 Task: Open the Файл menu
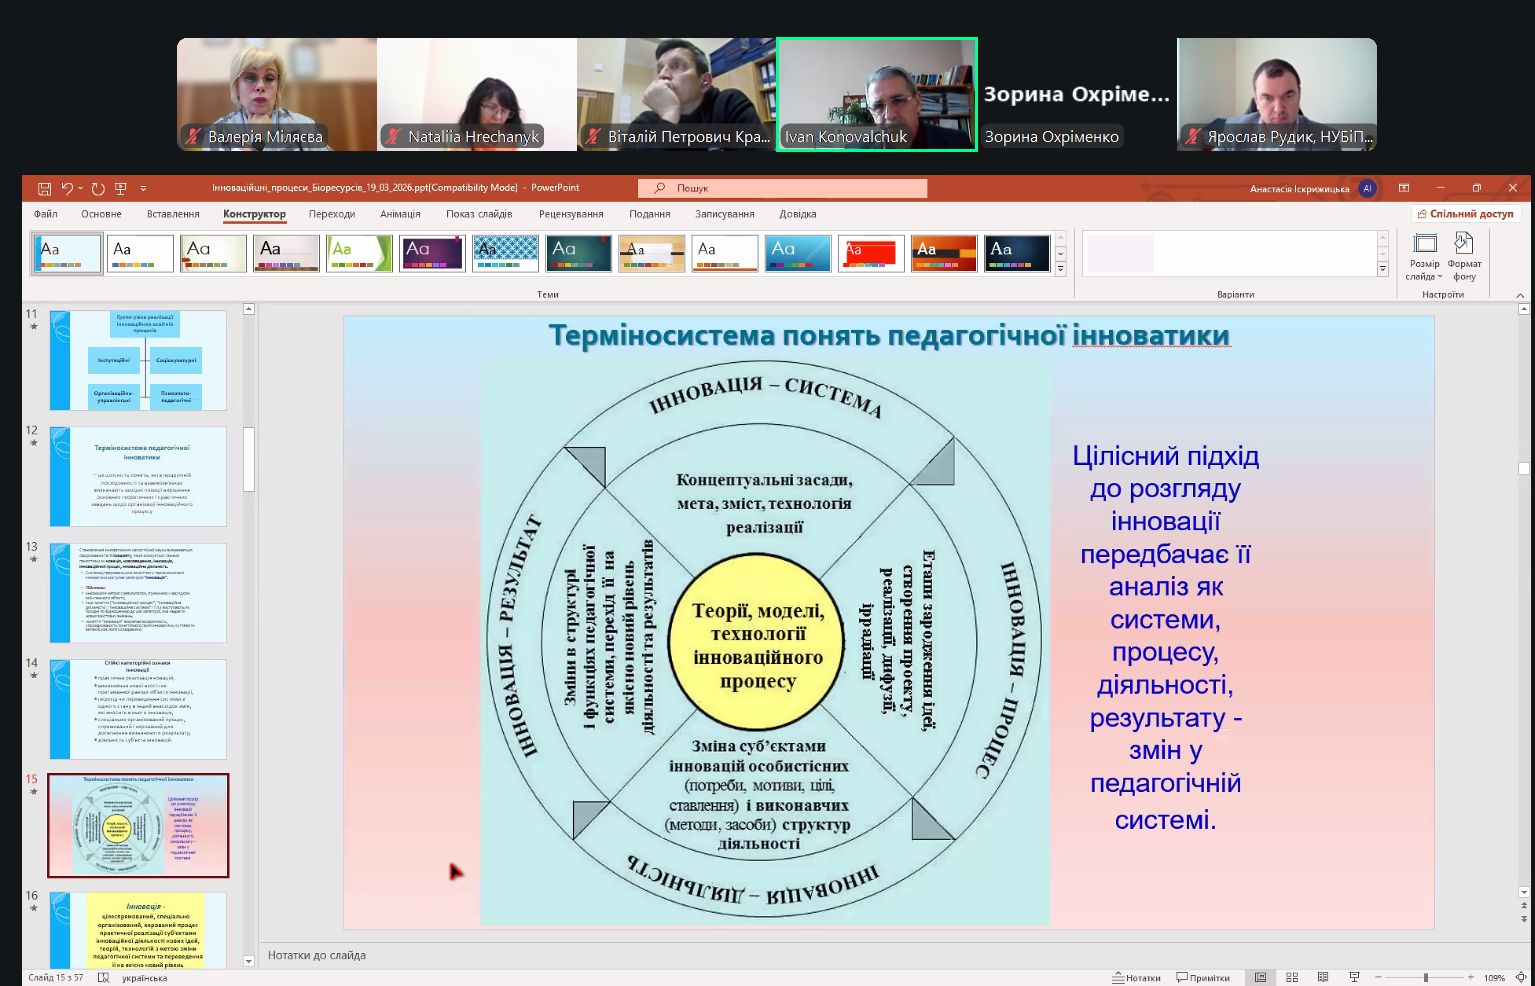coord(46,214)
